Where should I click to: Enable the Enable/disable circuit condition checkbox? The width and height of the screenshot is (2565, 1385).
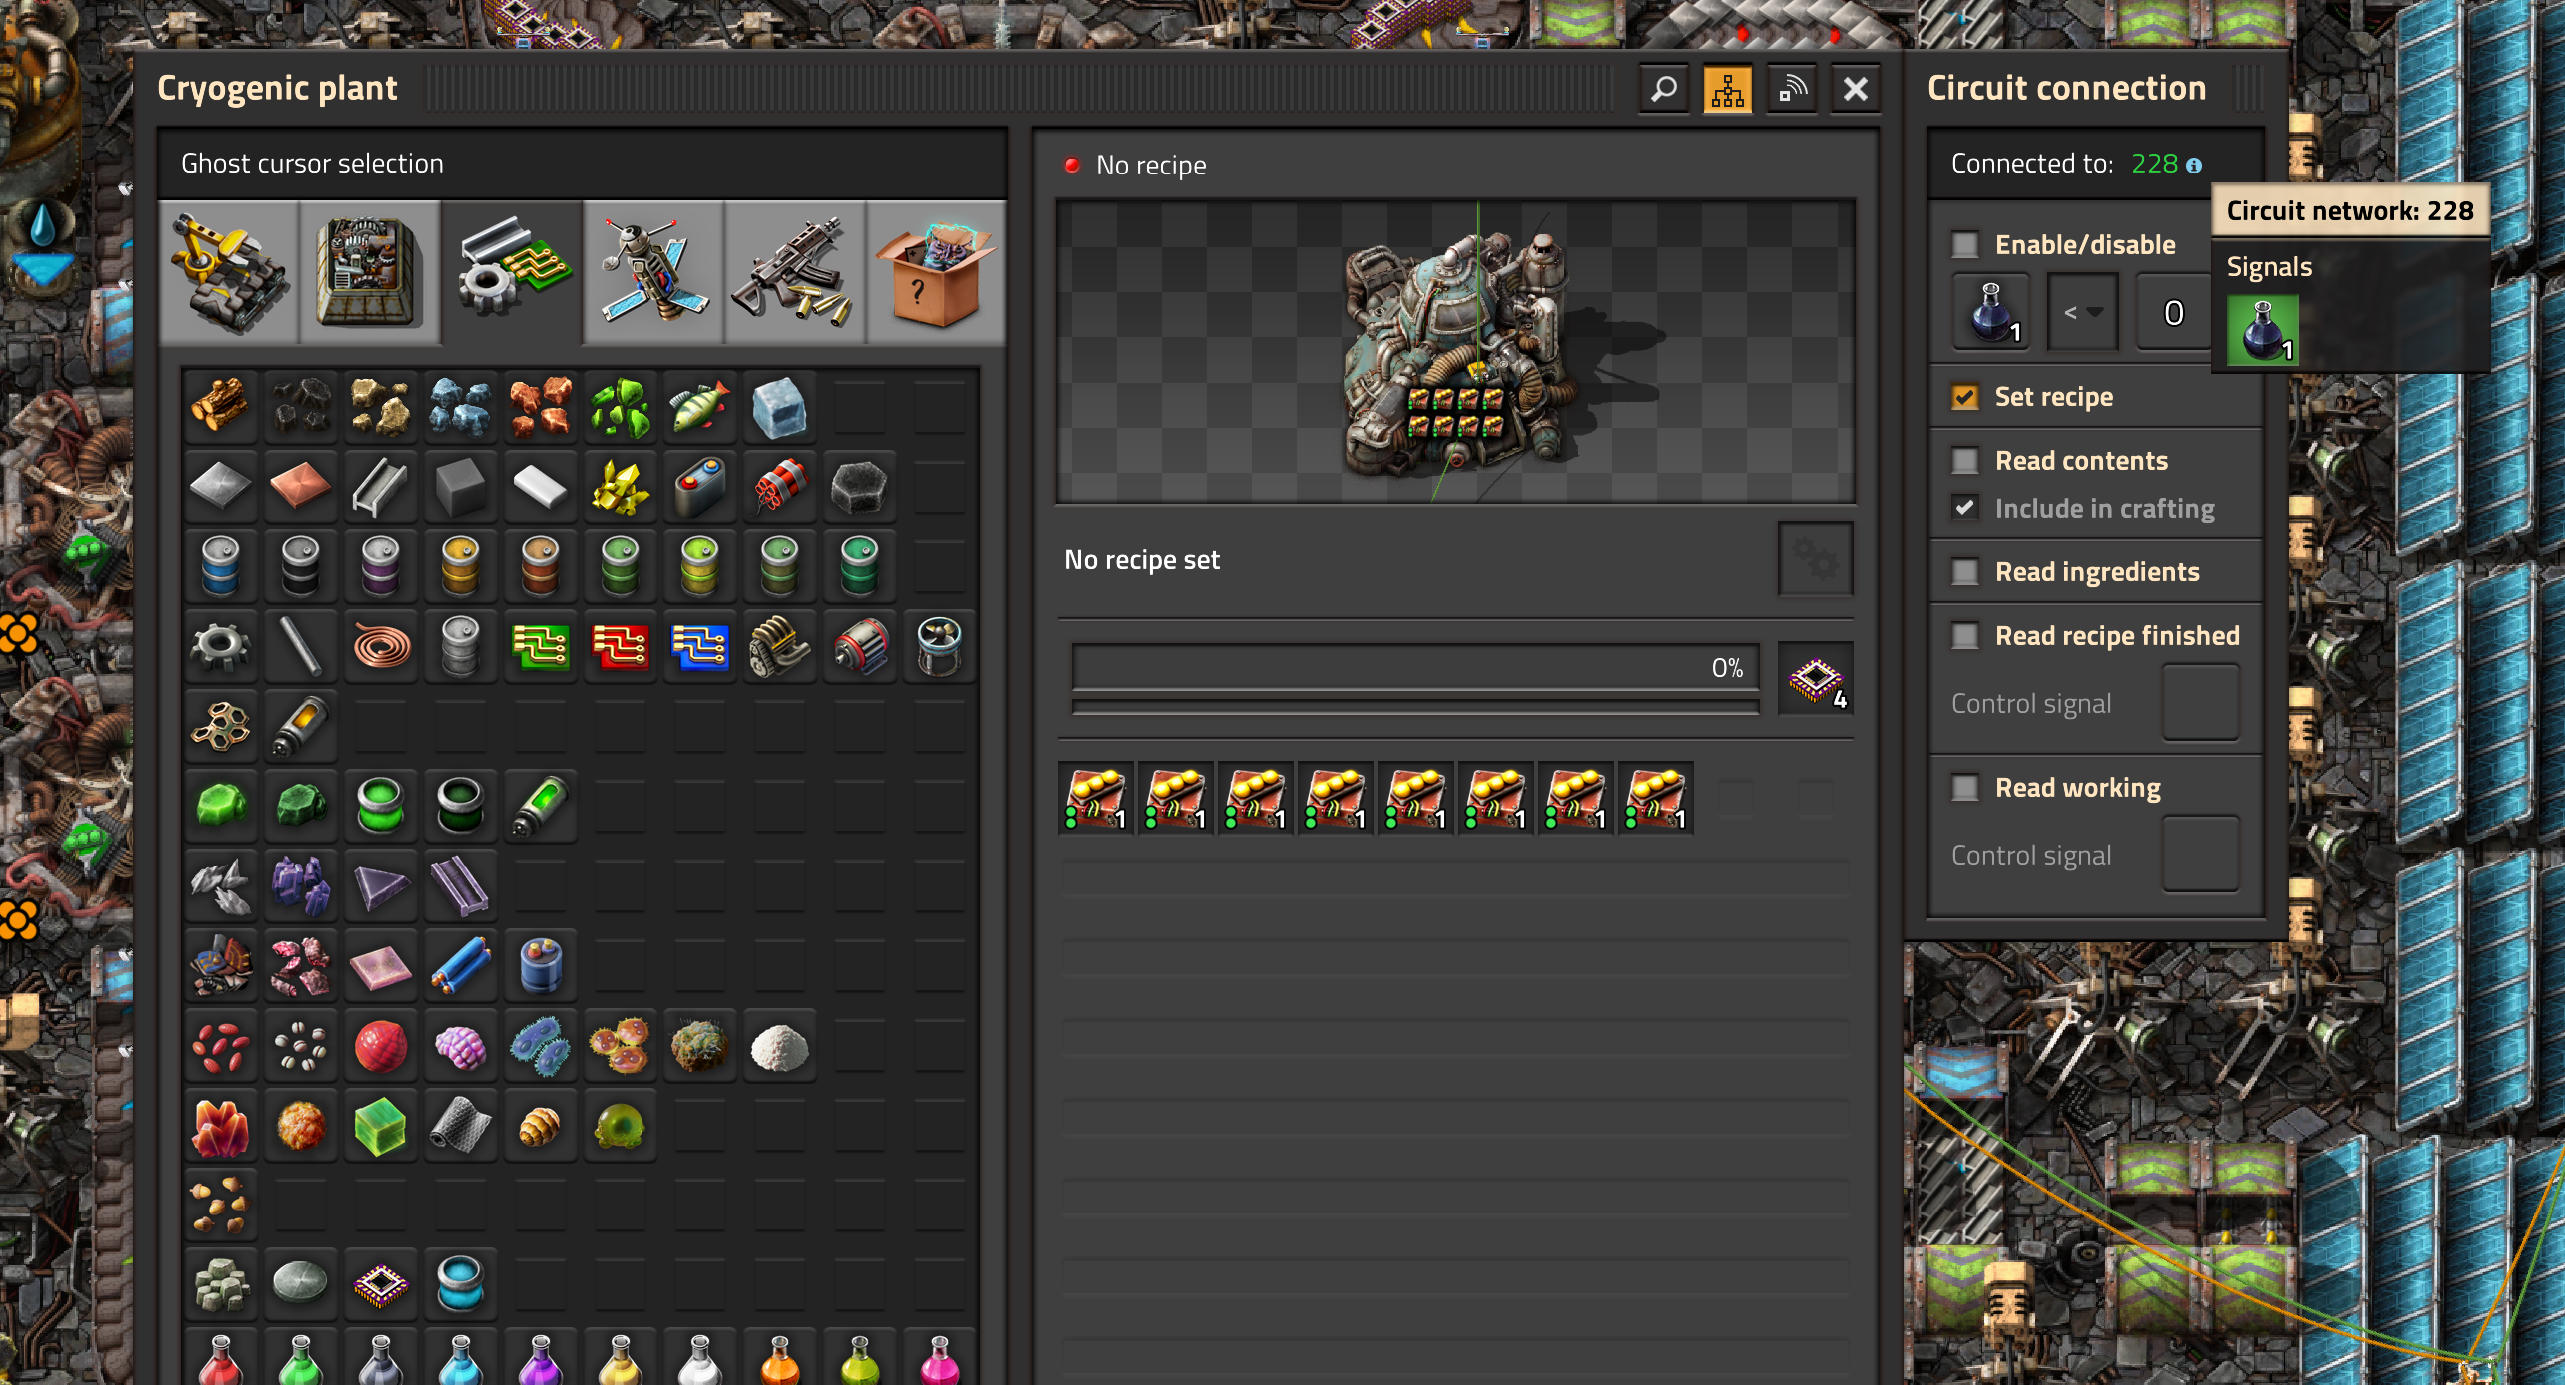click(1965, 245)
